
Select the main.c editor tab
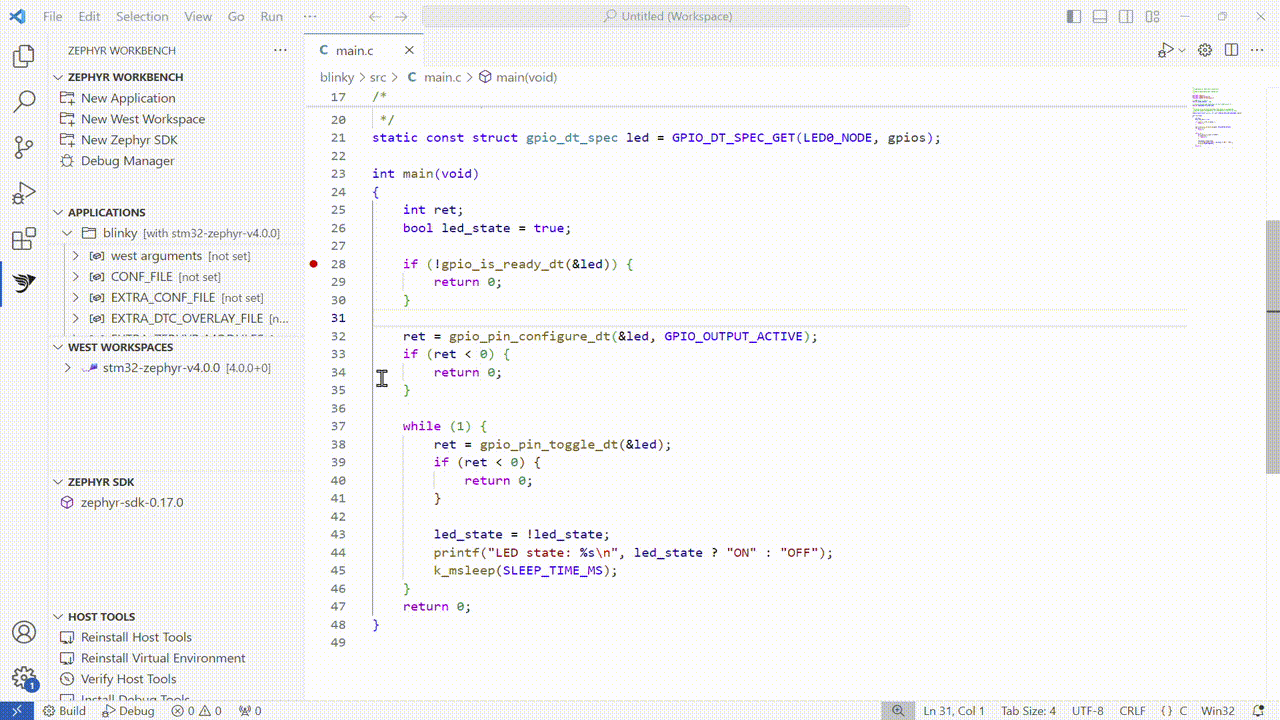(x=354, y=50)
